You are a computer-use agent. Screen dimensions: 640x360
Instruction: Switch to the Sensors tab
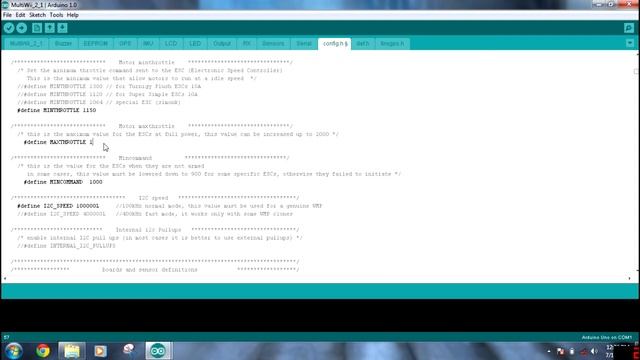pyautogui.click(x=273, y=44)
